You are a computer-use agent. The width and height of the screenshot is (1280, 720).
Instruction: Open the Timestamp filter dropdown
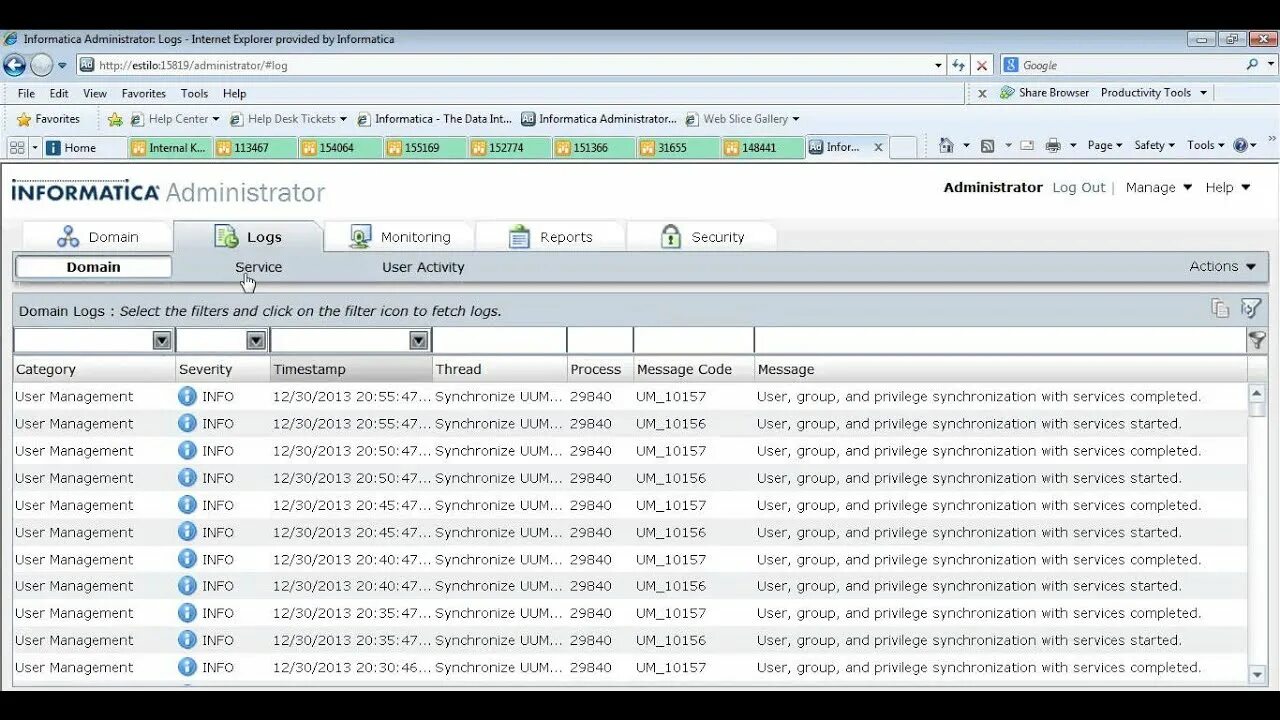[x=419, y=341]
